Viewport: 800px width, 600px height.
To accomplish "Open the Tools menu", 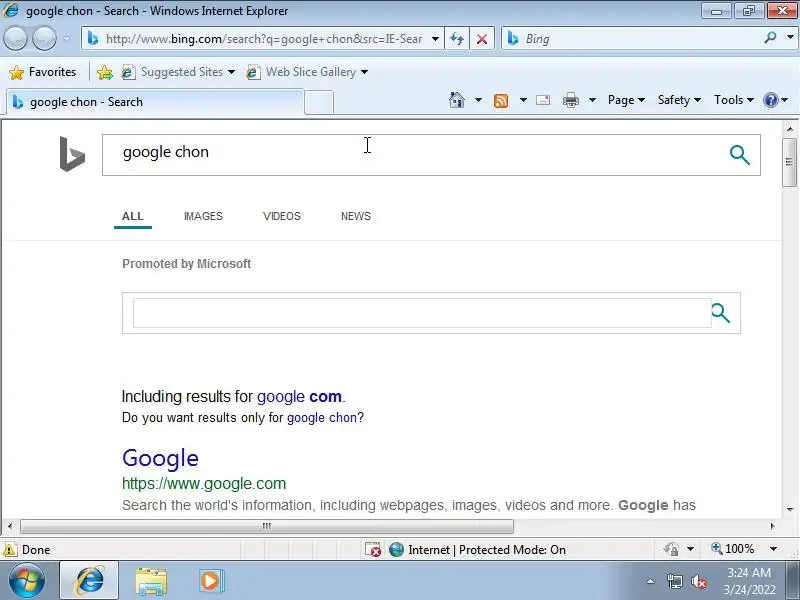I will [x=734, y=100].
